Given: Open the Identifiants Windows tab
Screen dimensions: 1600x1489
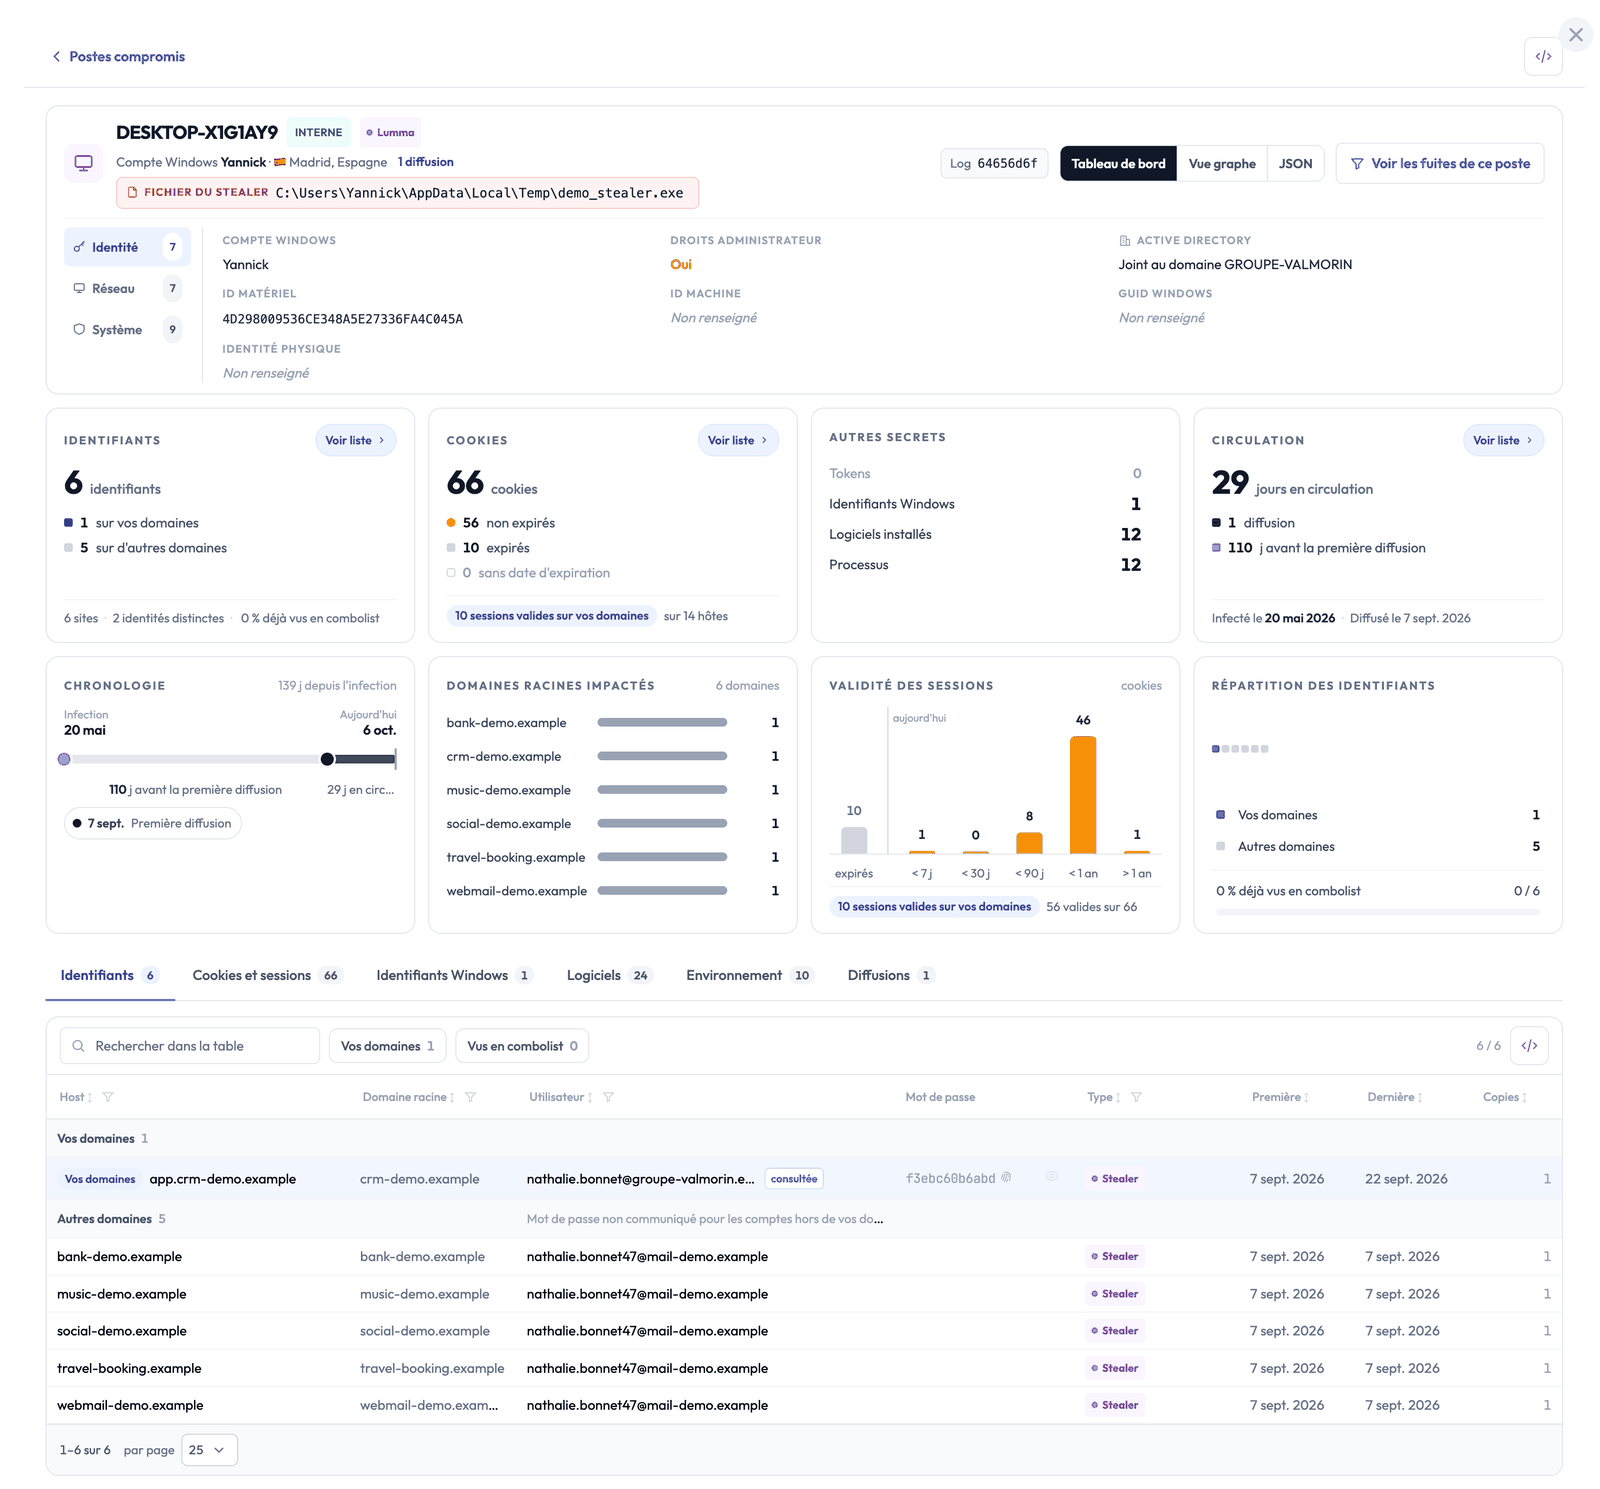Looking at the screenshot, I should pos(455,975).
